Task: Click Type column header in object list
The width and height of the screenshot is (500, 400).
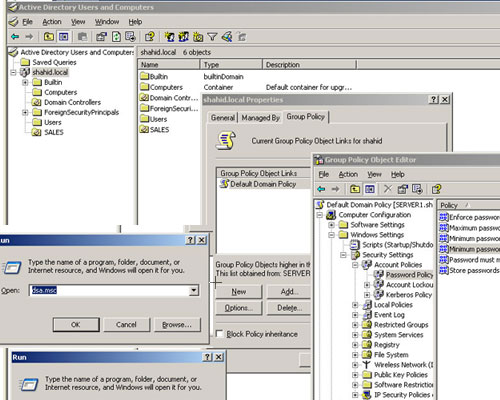Action: (x=231, y=65)
